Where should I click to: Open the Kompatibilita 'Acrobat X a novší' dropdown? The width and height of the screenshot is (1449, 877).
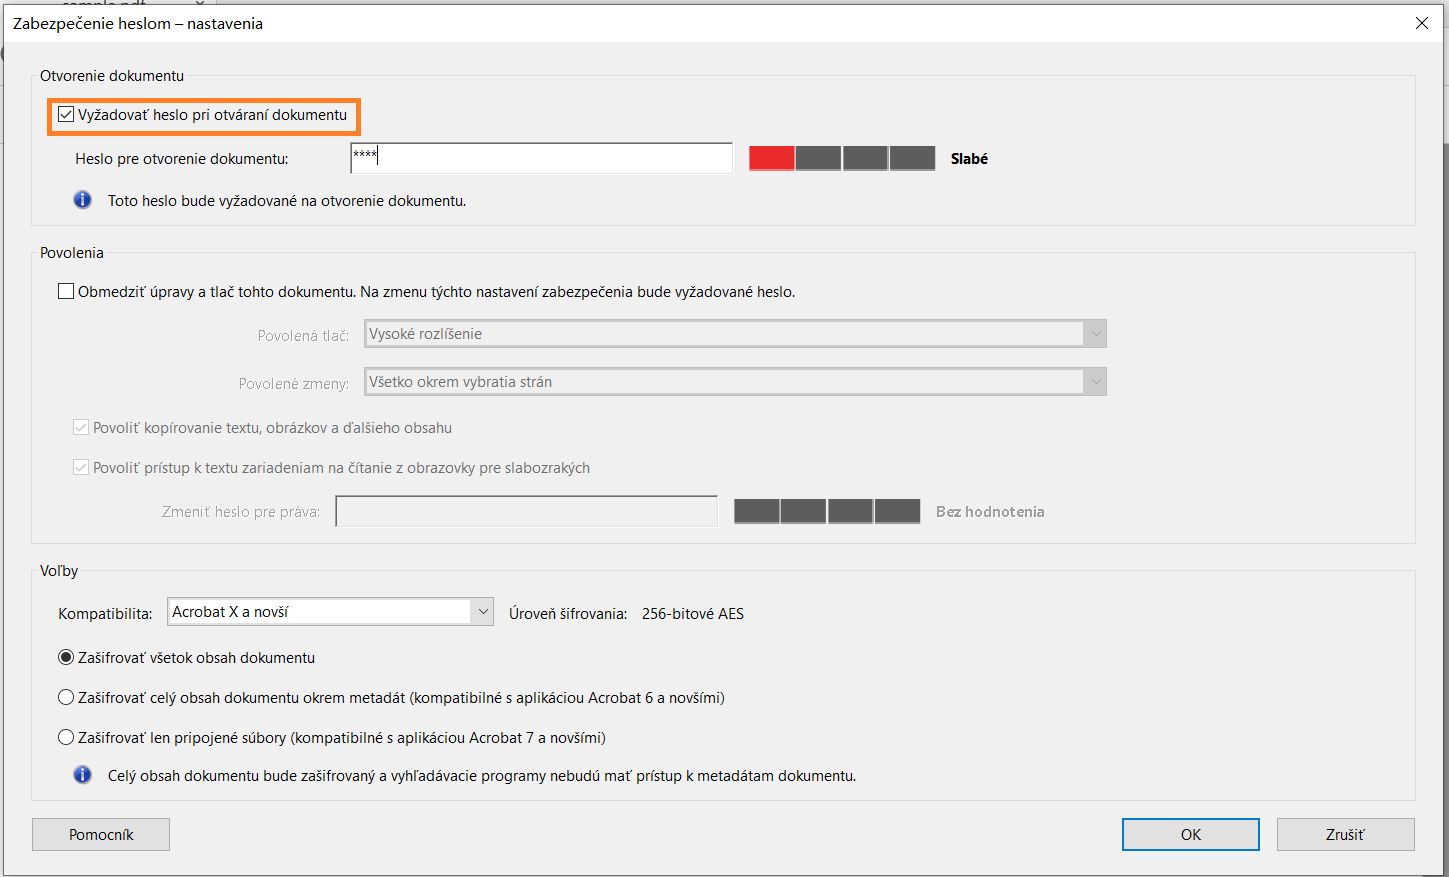click(330, 612)
